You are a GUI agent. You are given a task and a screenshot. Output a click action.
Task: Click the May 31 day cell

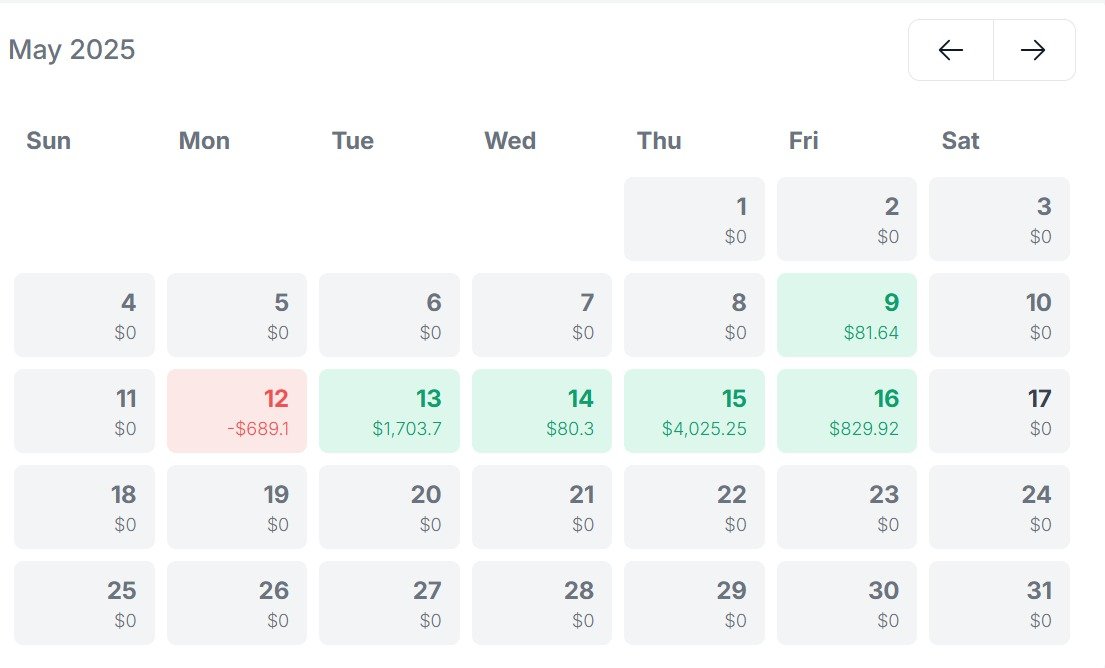[x=999, y=603]
